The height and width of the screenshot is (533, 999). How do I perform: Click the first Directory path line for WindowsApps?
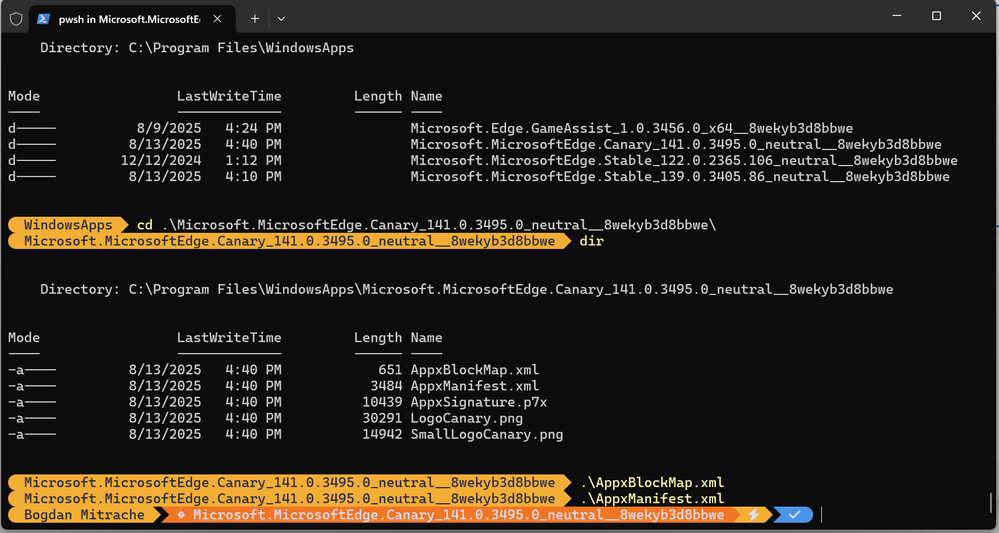pos(197,48)
